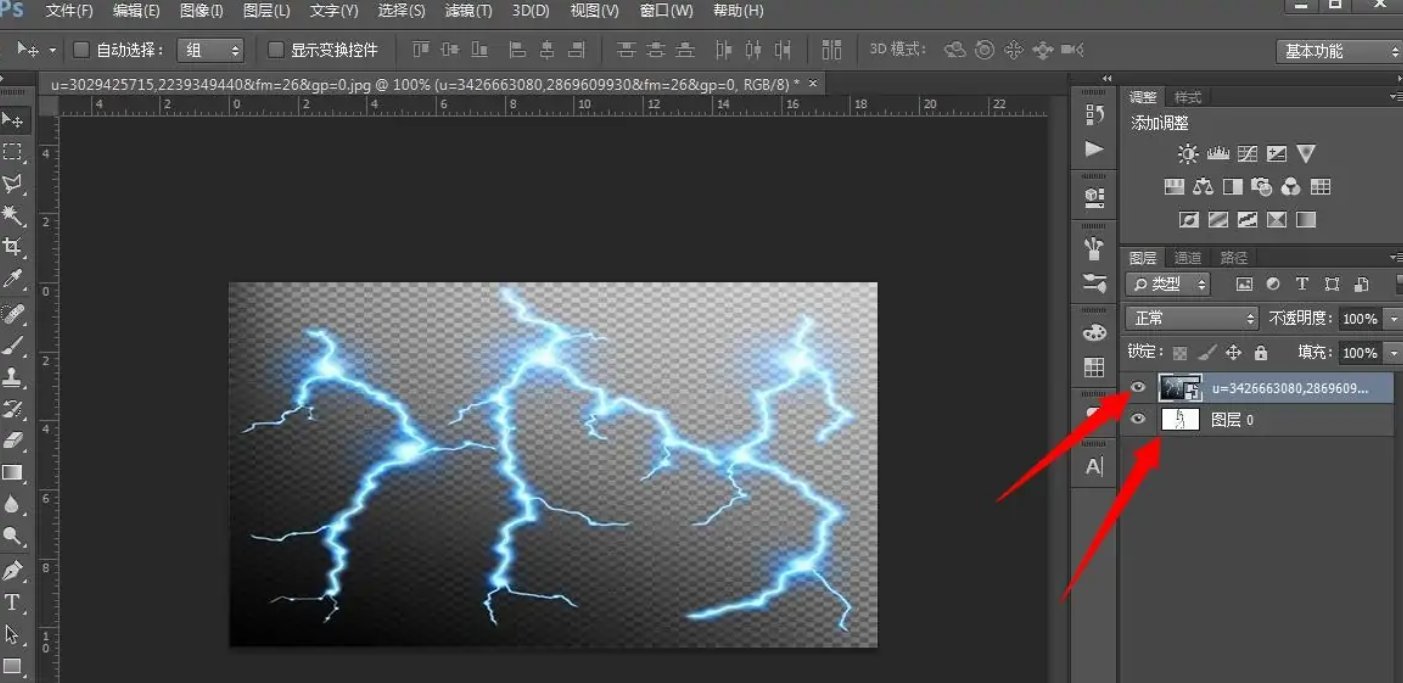This screenshot has width=1403, height=683.
Task: Select the Horizontal Type tool
Action: 12,602
